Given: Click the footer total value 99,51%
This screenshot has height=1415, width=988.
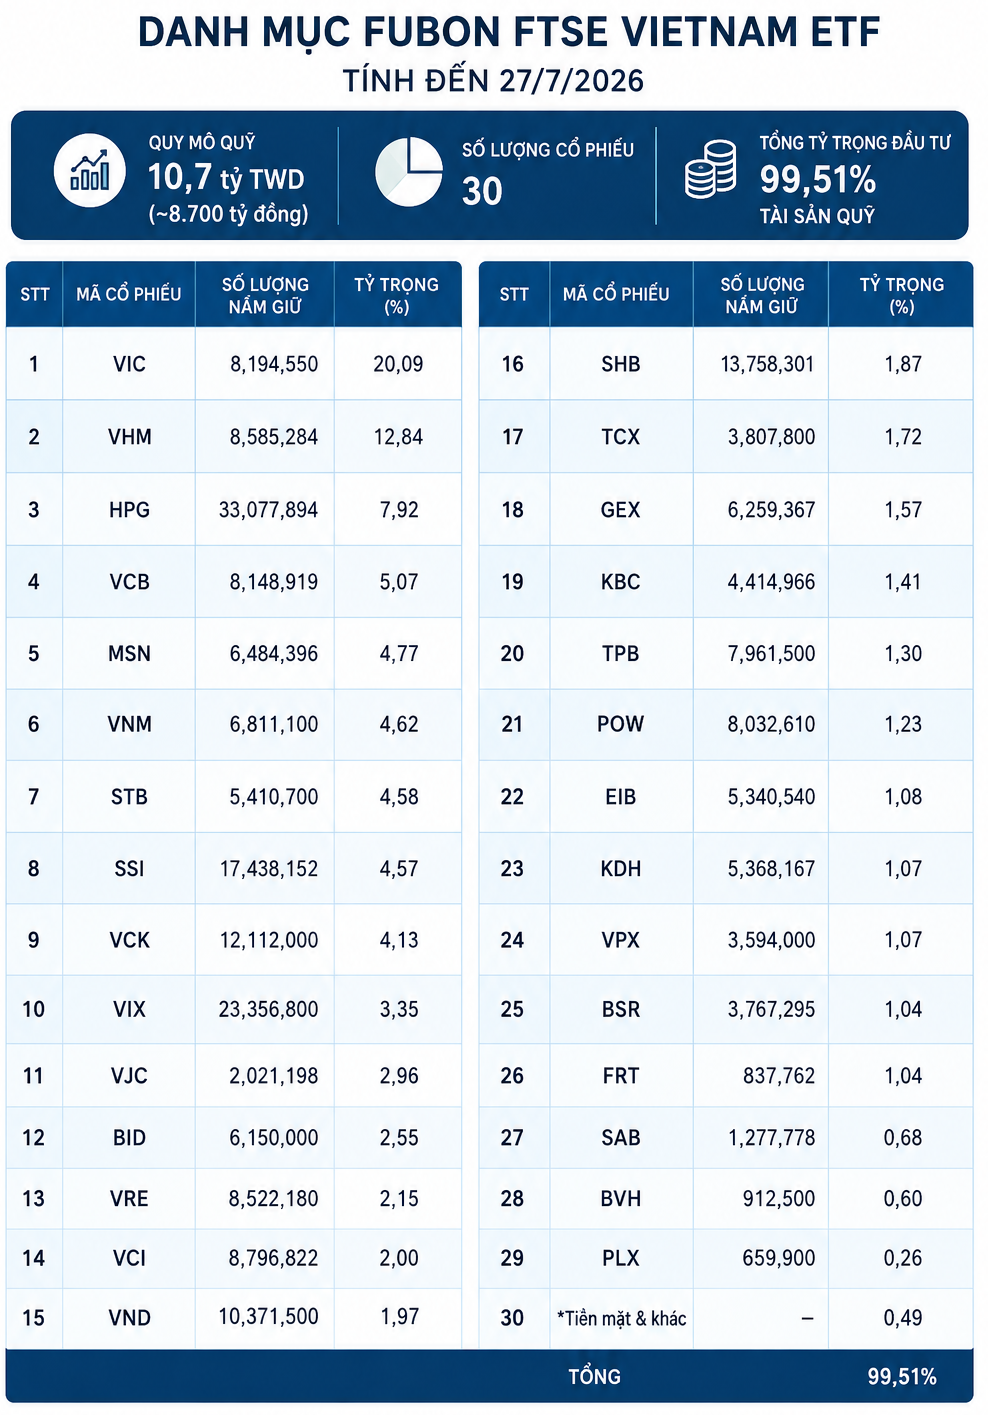Looking at the screenshot, I should click(902, 1376).
